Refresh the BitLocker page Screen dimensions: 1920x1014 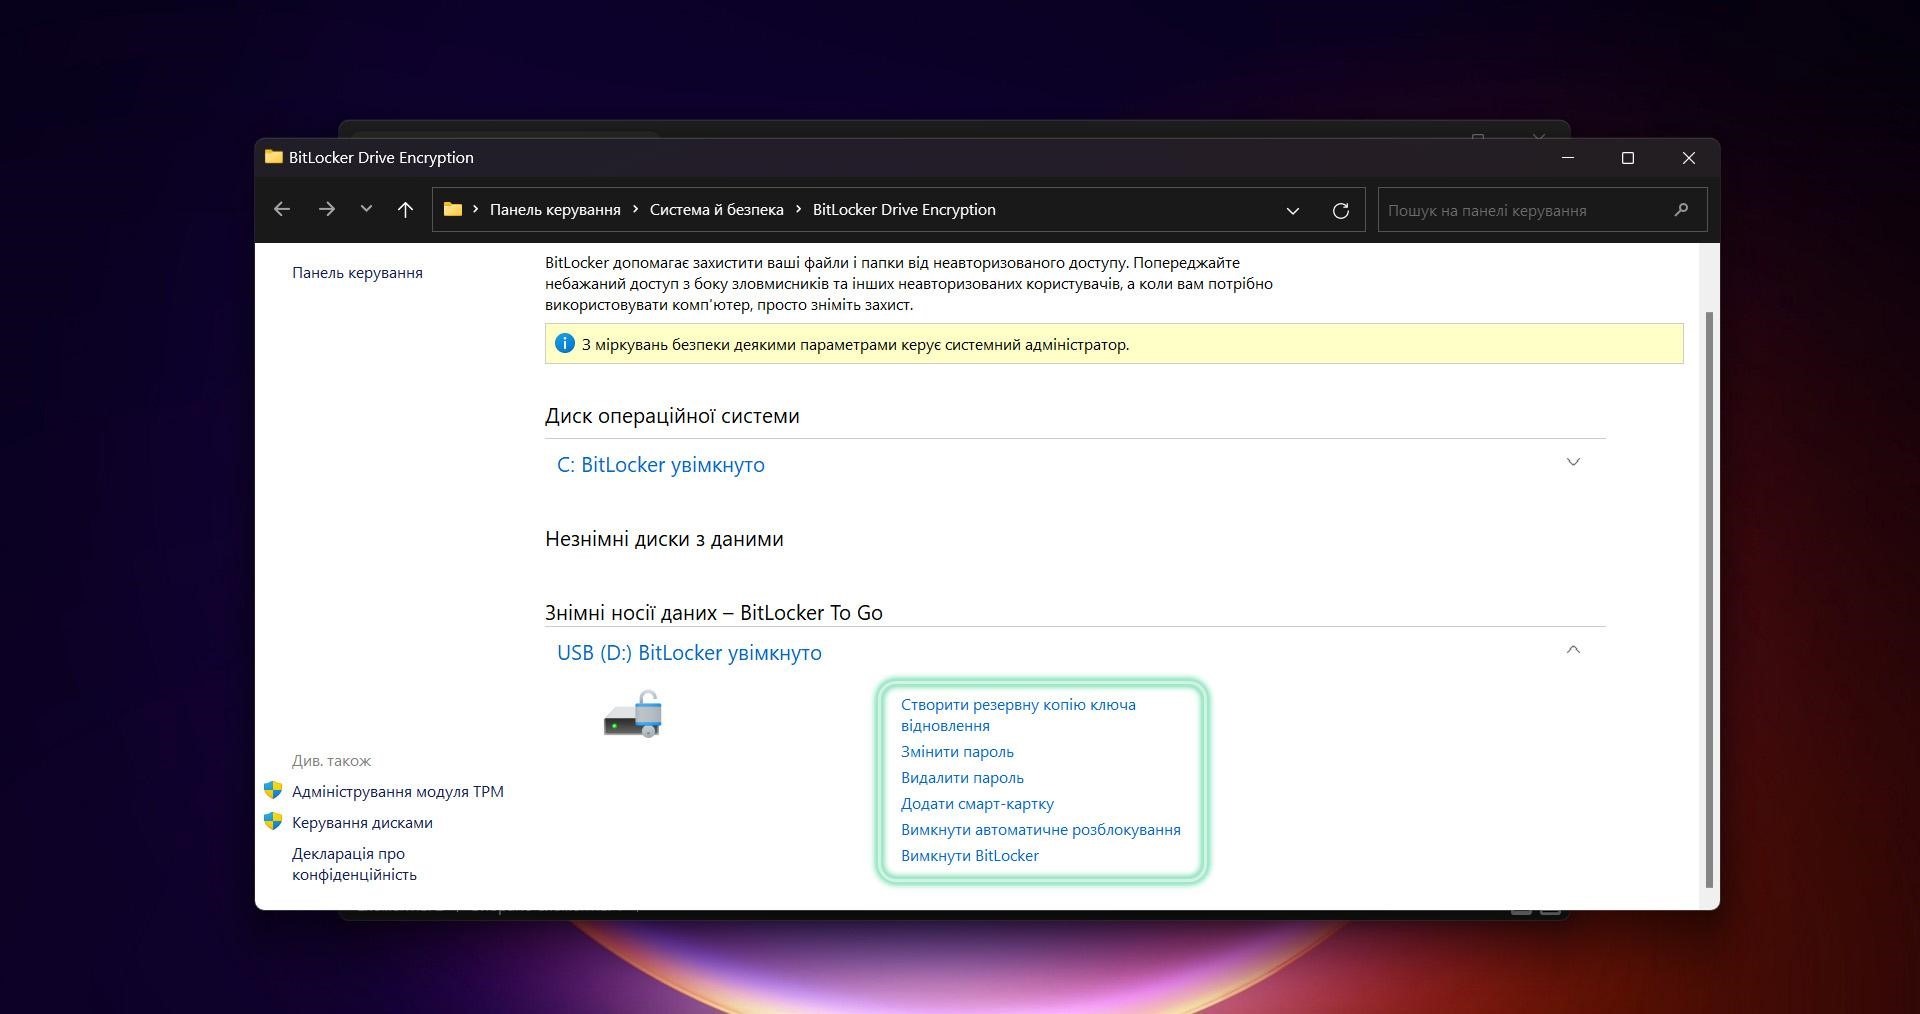1340,210
